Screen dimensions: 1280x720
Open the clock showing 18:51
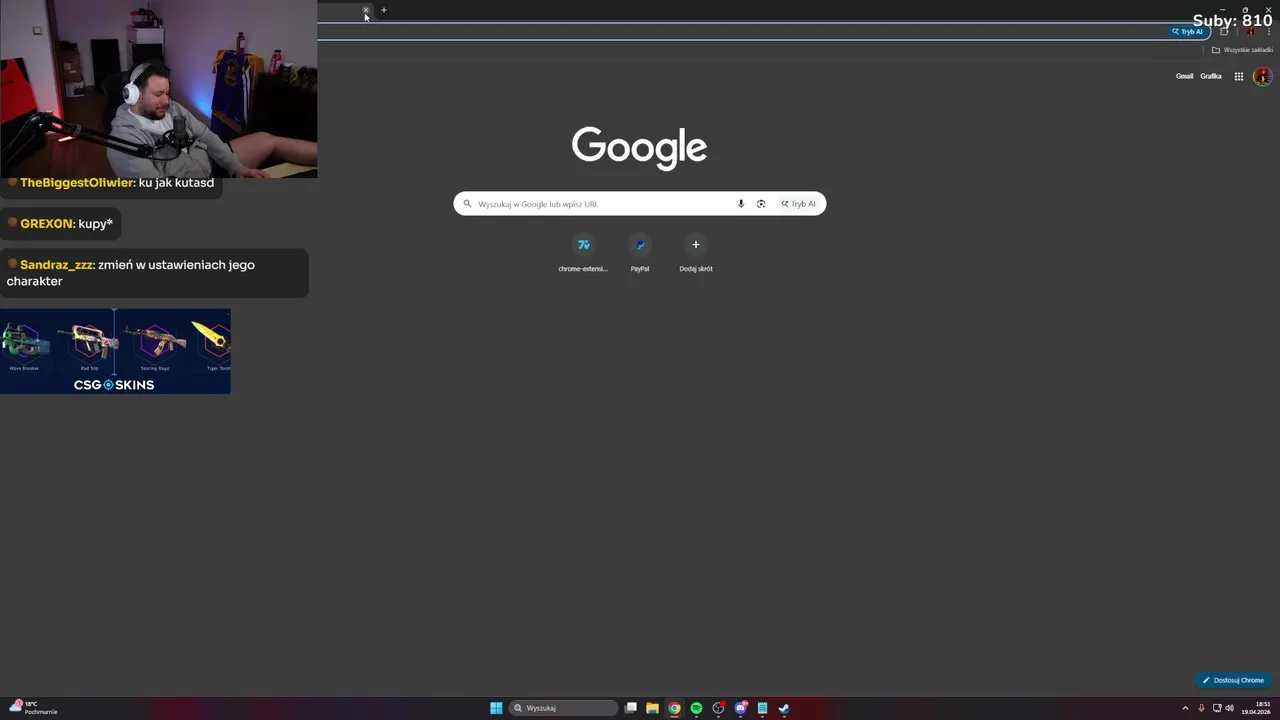[1257, 708]
